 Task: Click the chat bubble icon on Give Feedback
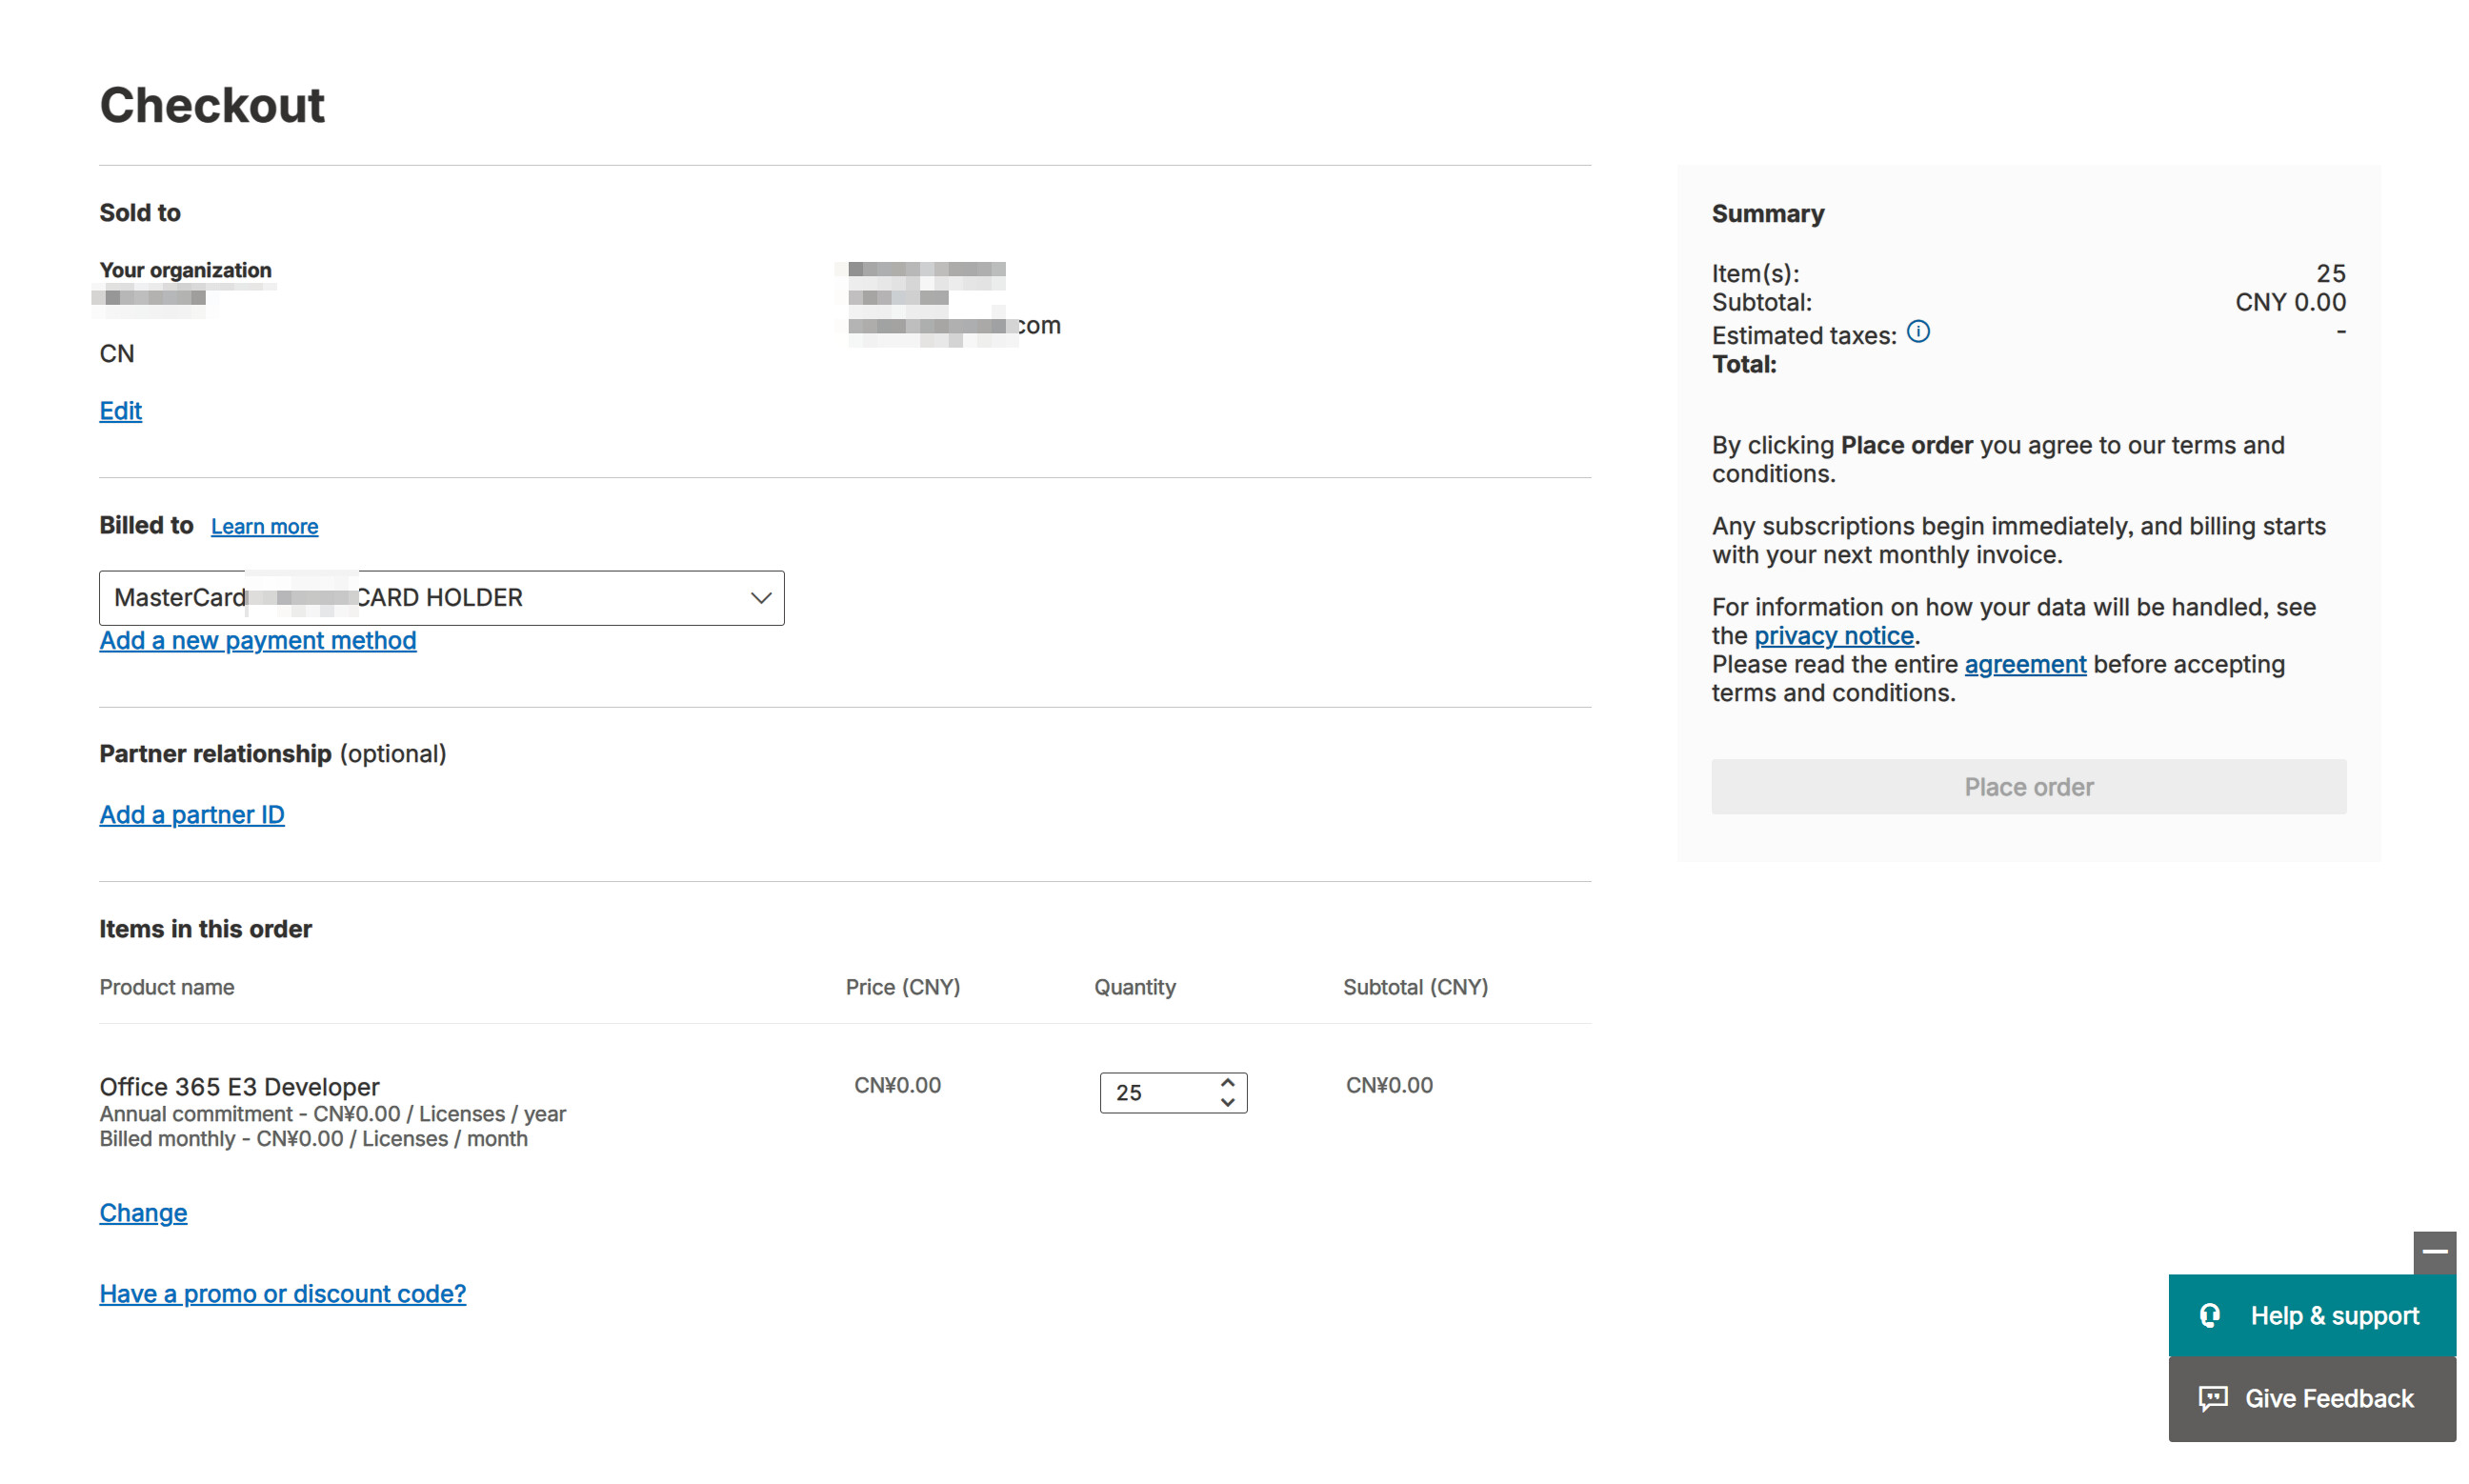(x=2212, y=1398)
